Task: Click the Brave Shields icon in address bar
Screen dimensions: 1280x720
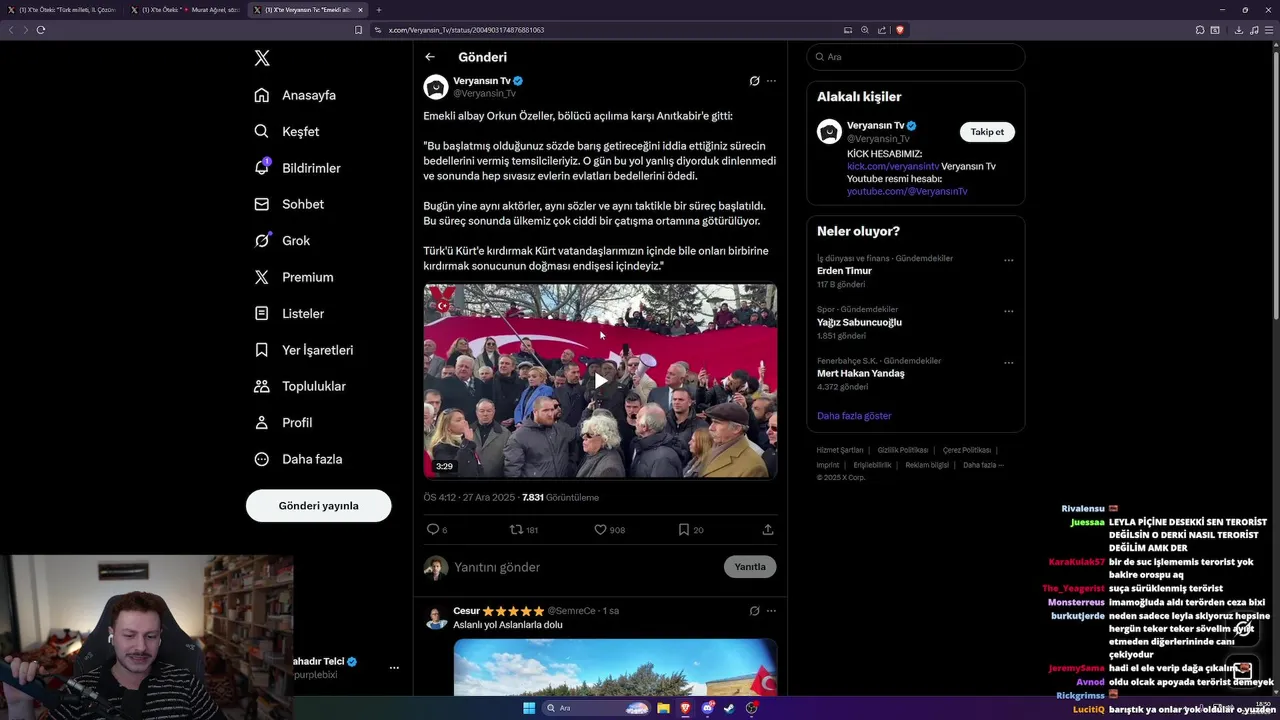Action: [x=900, y=30]
